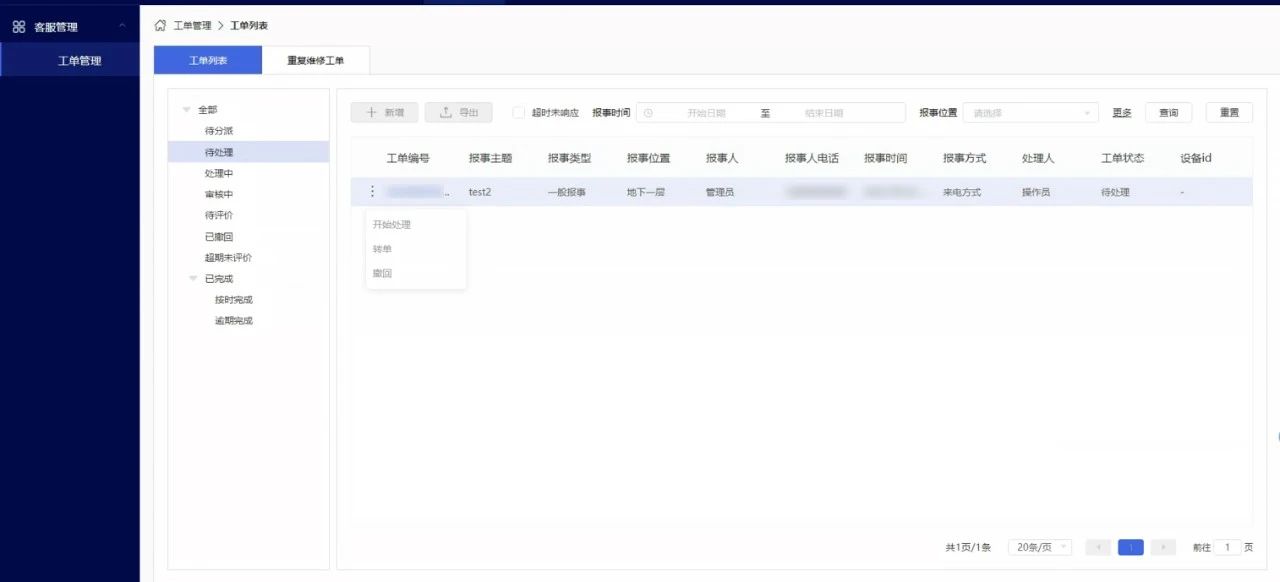Switch to the 重复维修工单 tab
The width and height of the screenshot is (1280, 582).
(x=316, y=60)
